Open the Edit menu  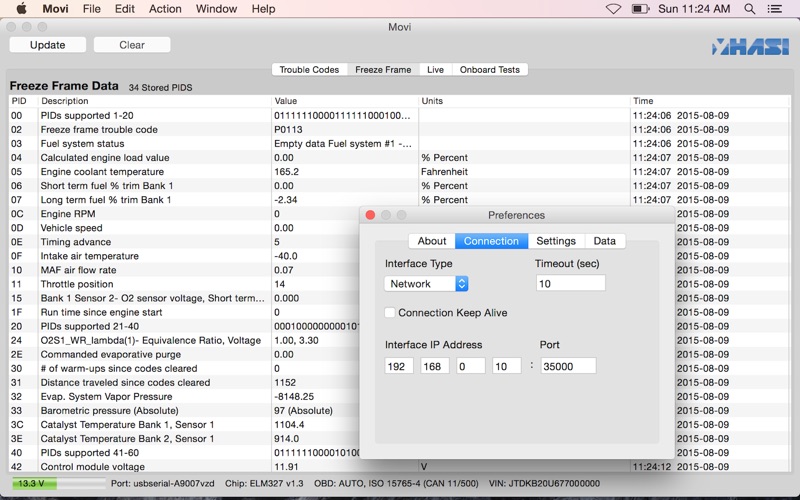[x=124, y=9]
